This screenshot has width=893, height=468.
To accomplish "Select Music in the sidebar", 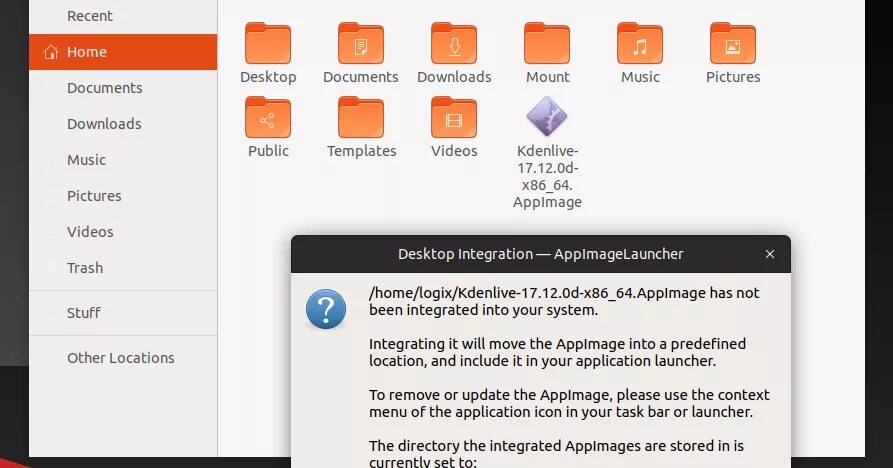I will [123, 159].
